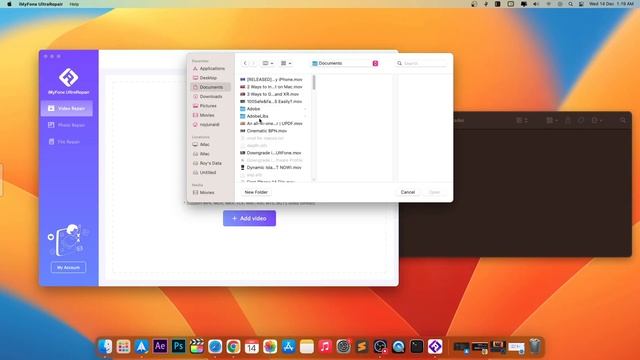Open QuickTime Player from the Dock
640x360 pixels.
coord(398,347)
